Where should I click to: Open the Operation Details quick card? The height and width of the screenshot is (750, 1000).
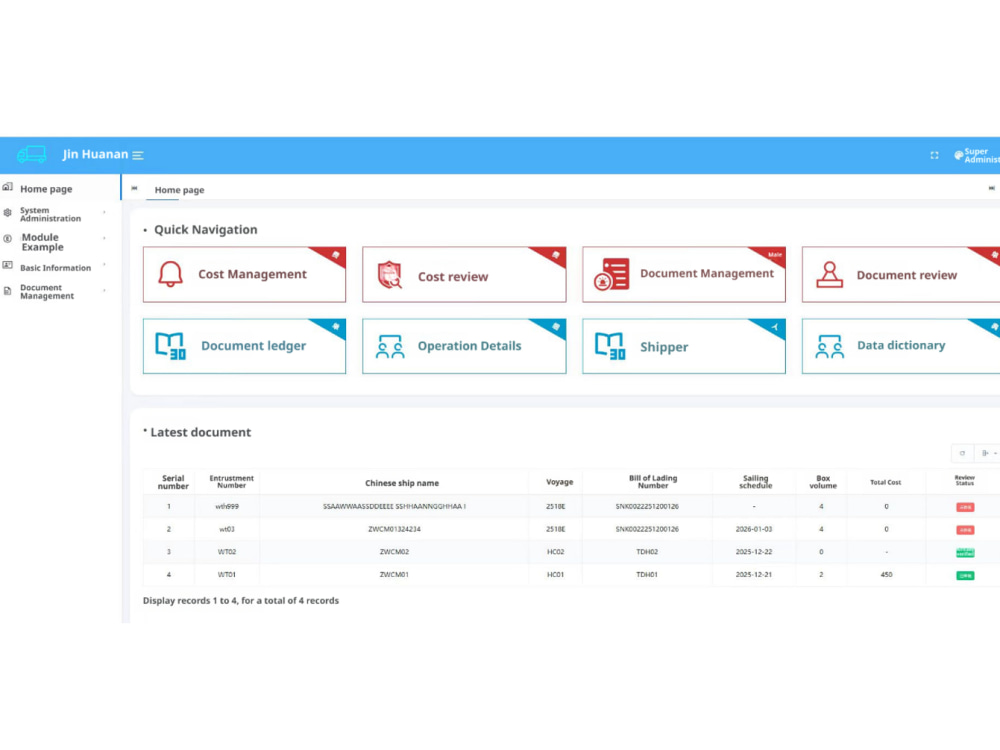click(x=464, y=346)
